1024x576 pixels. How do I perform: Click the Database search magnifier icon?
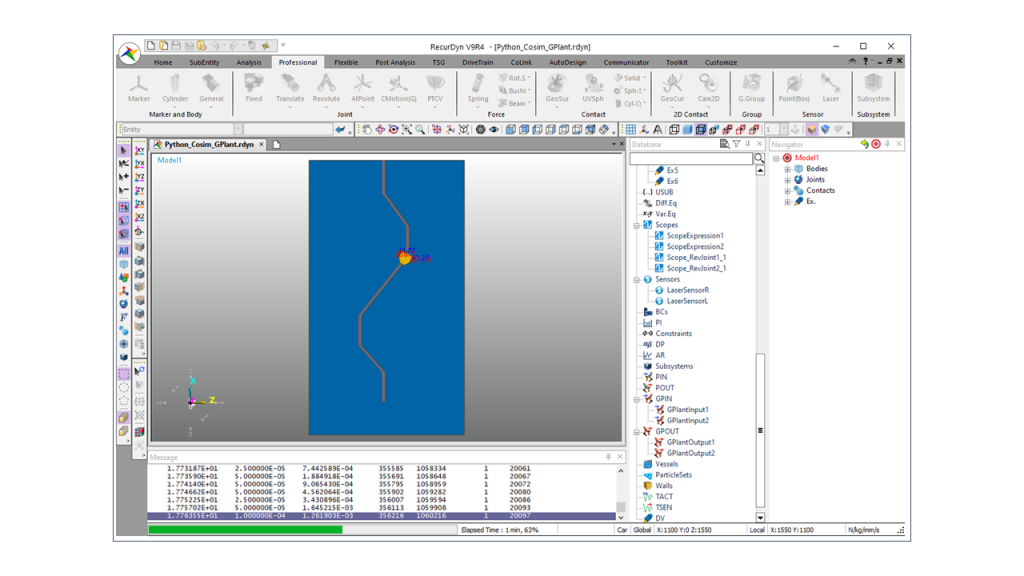coord(759,158)
